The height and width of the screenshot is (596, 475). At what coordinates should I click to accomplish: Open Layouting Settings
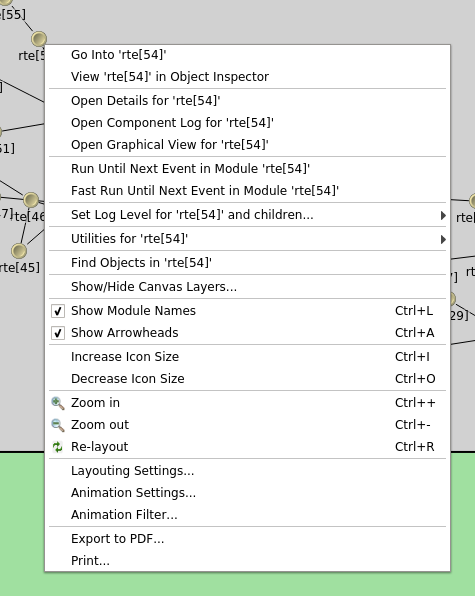coord(247,471)
